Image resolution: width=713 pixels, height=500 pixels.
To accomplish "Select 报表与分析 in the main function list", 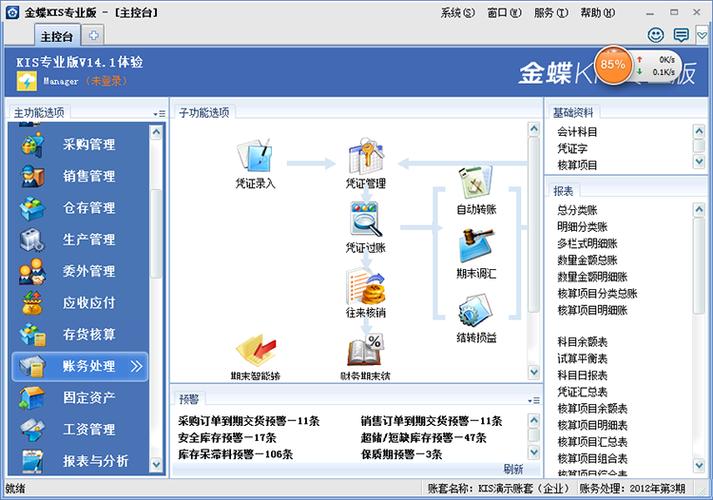I will 80,461.
